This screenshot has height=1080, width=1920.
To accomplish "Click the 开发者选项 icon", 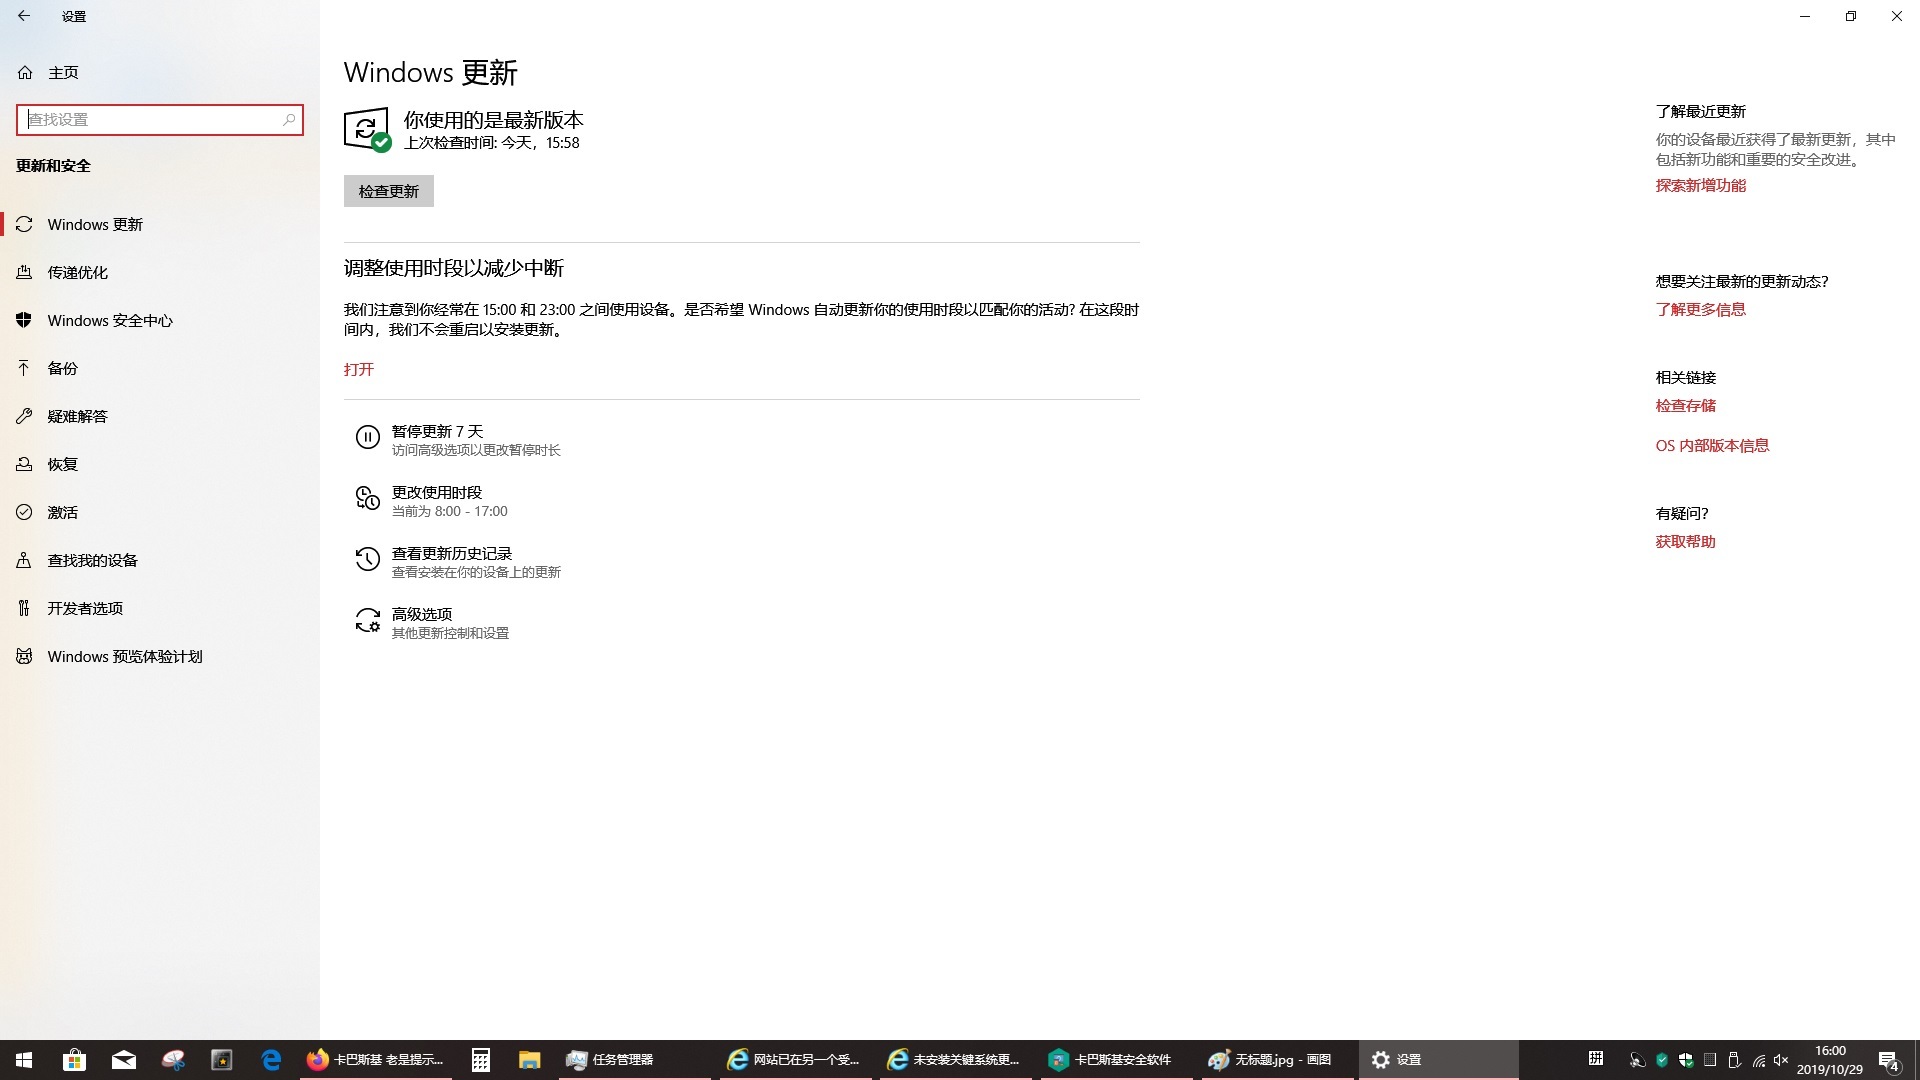I will click(24, 609).
